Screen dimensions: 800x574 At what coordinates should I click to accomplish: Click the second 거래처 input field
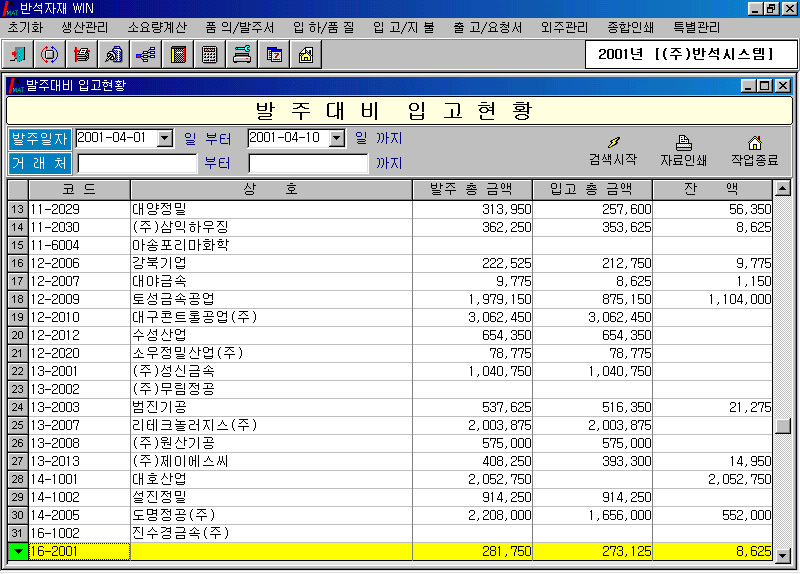click(x=308, y=163)
